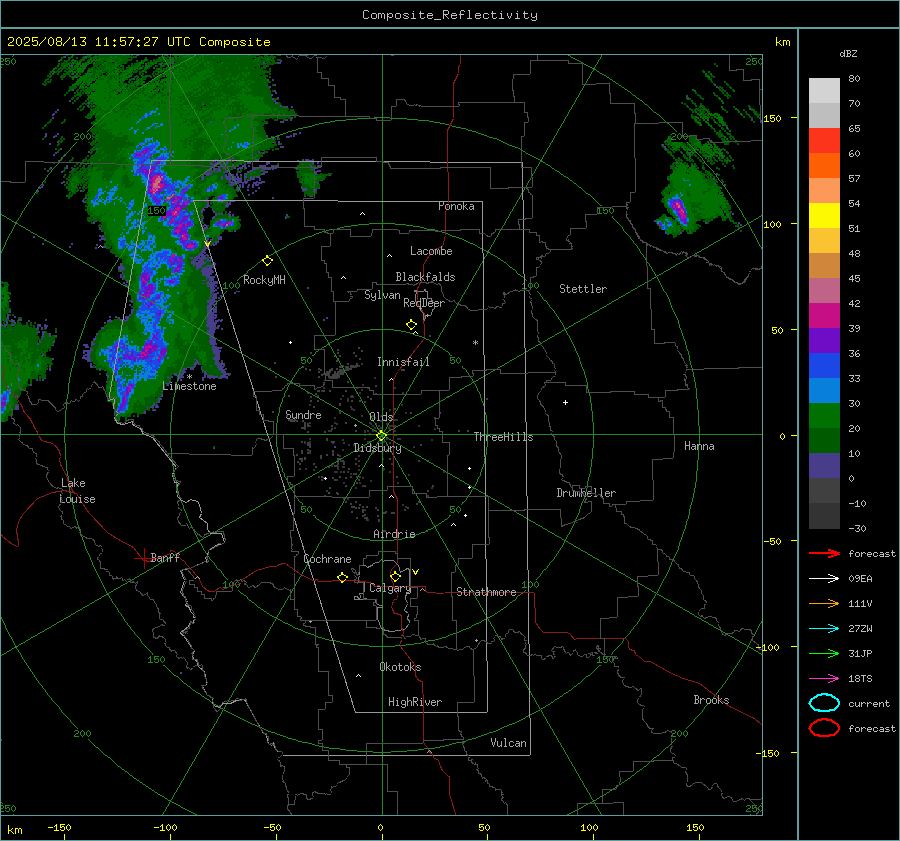Click the magenta 42 dBZ color swatch
Viewport: 900px width, 841px height.
point(824,316)
